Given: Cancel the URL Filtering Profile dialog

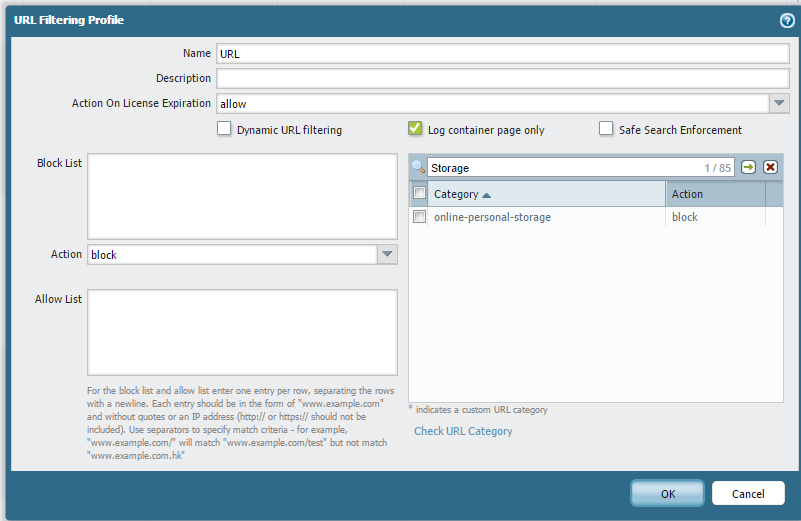Looking at the screenshot, I should (x=748, y=493).
